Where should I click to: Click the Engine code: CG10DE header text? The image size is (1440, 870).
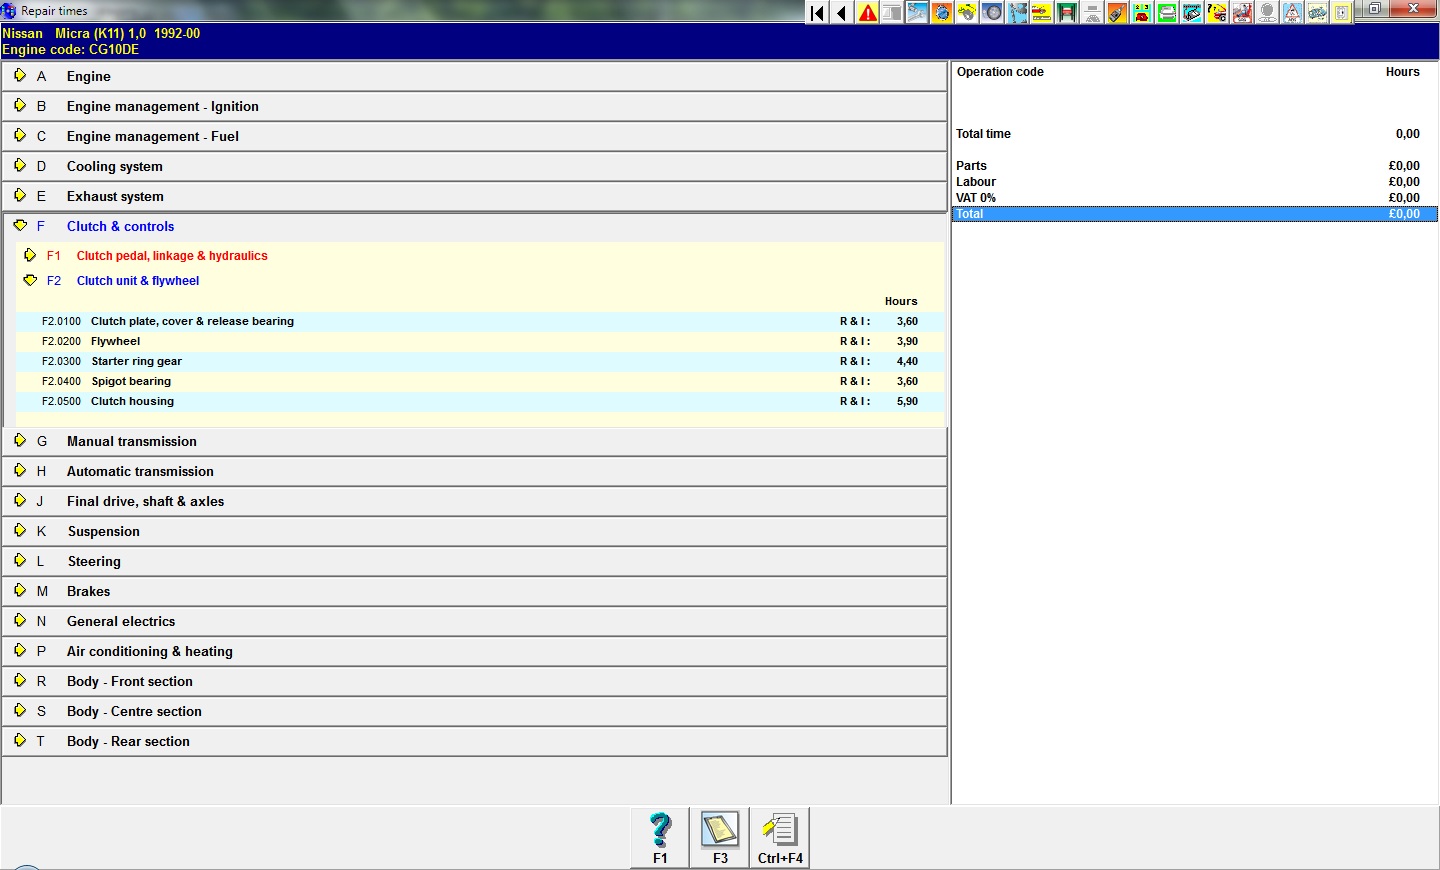coord(71,49)
